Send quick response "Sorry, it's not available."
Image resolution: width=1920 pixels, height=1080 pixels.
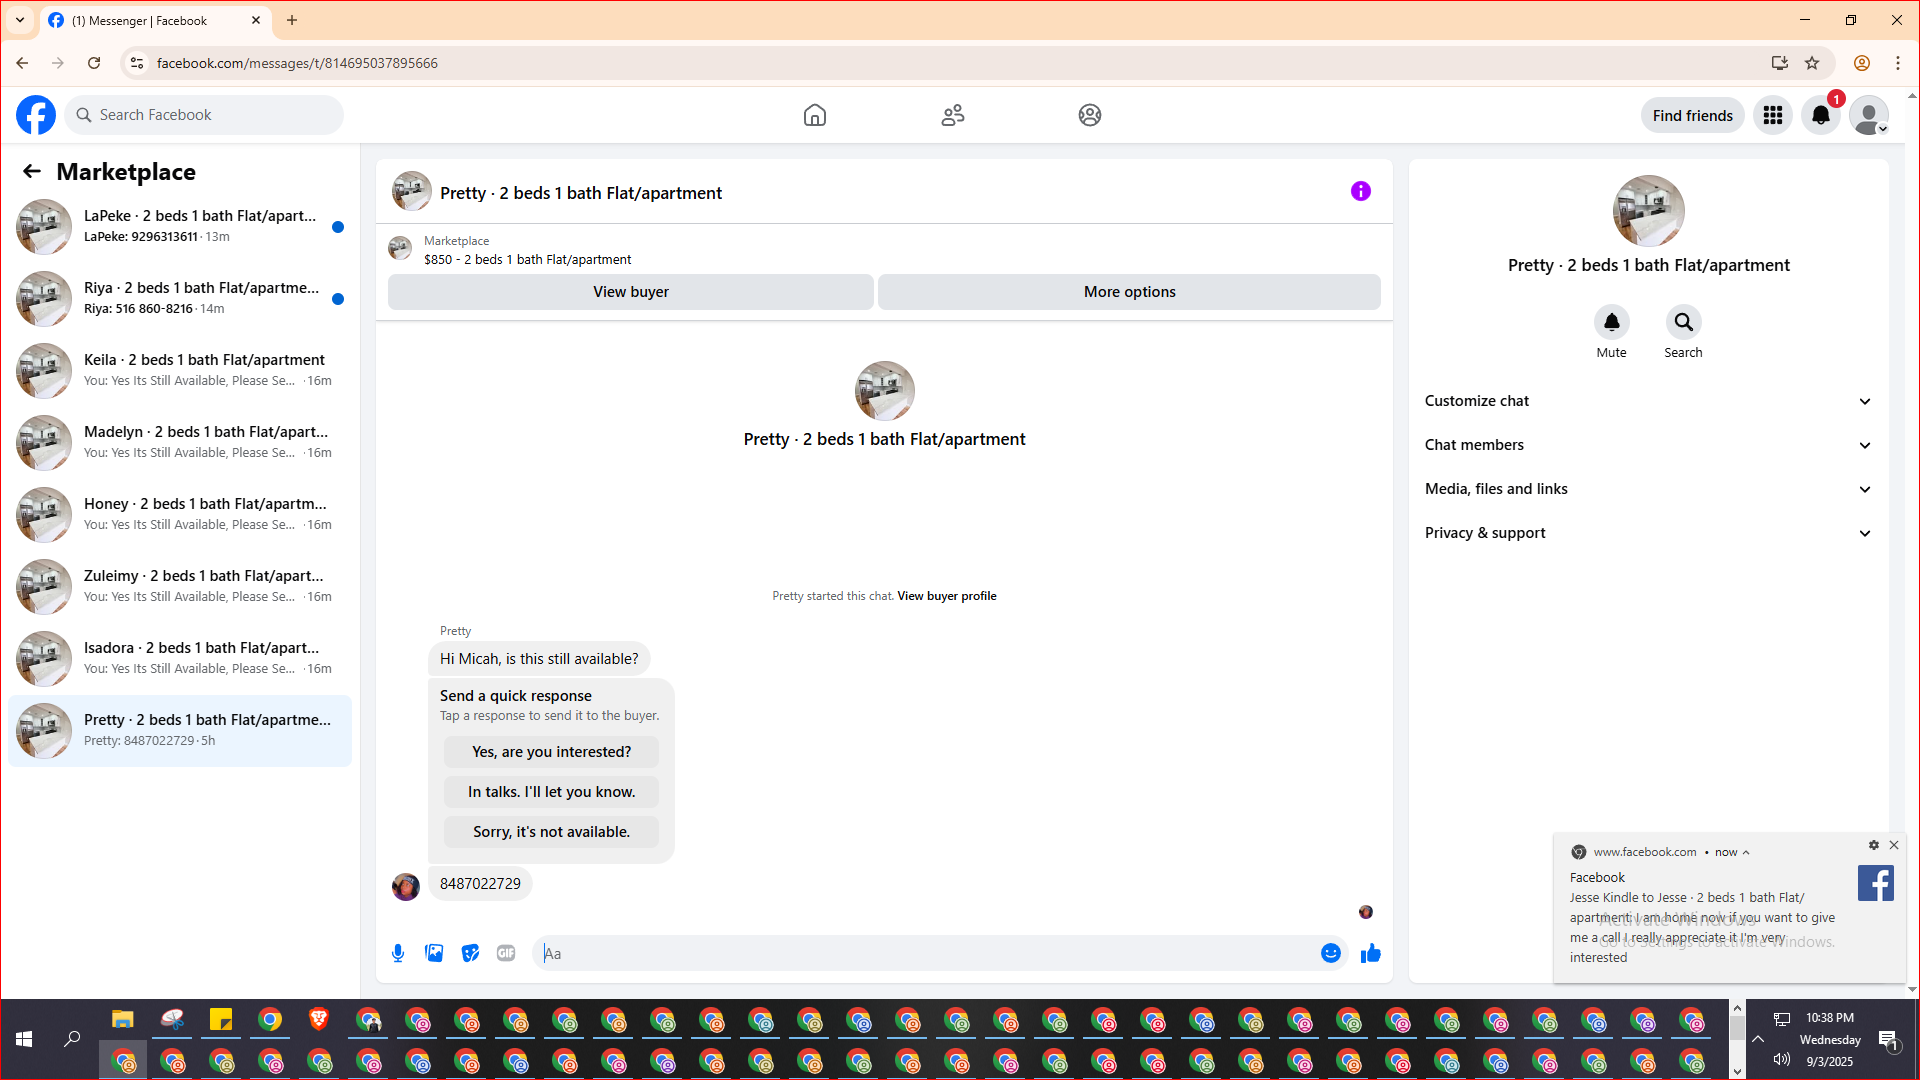click(x=552, y=832)
